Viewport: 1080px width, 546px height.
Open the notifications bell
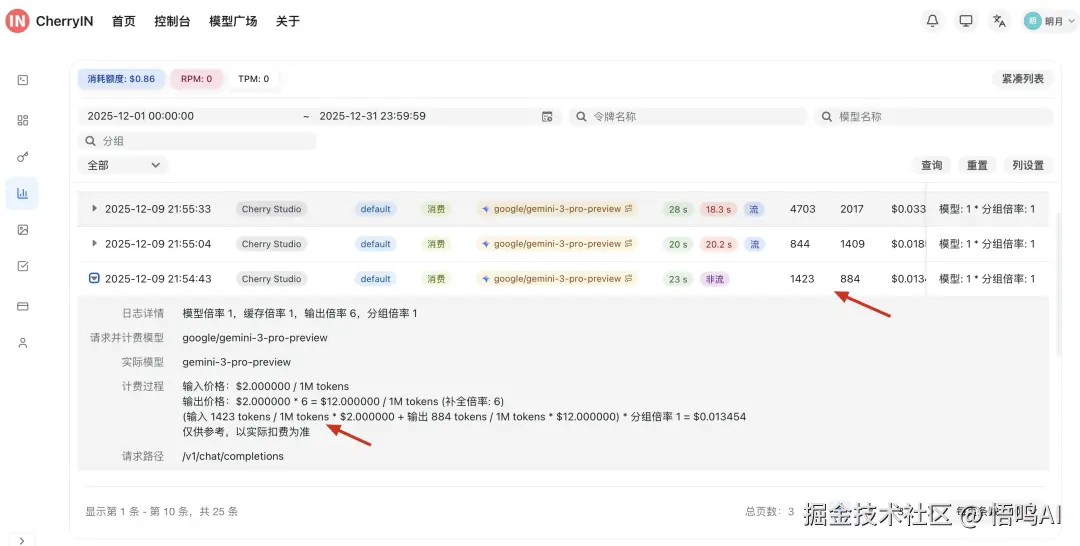(932, 21)
